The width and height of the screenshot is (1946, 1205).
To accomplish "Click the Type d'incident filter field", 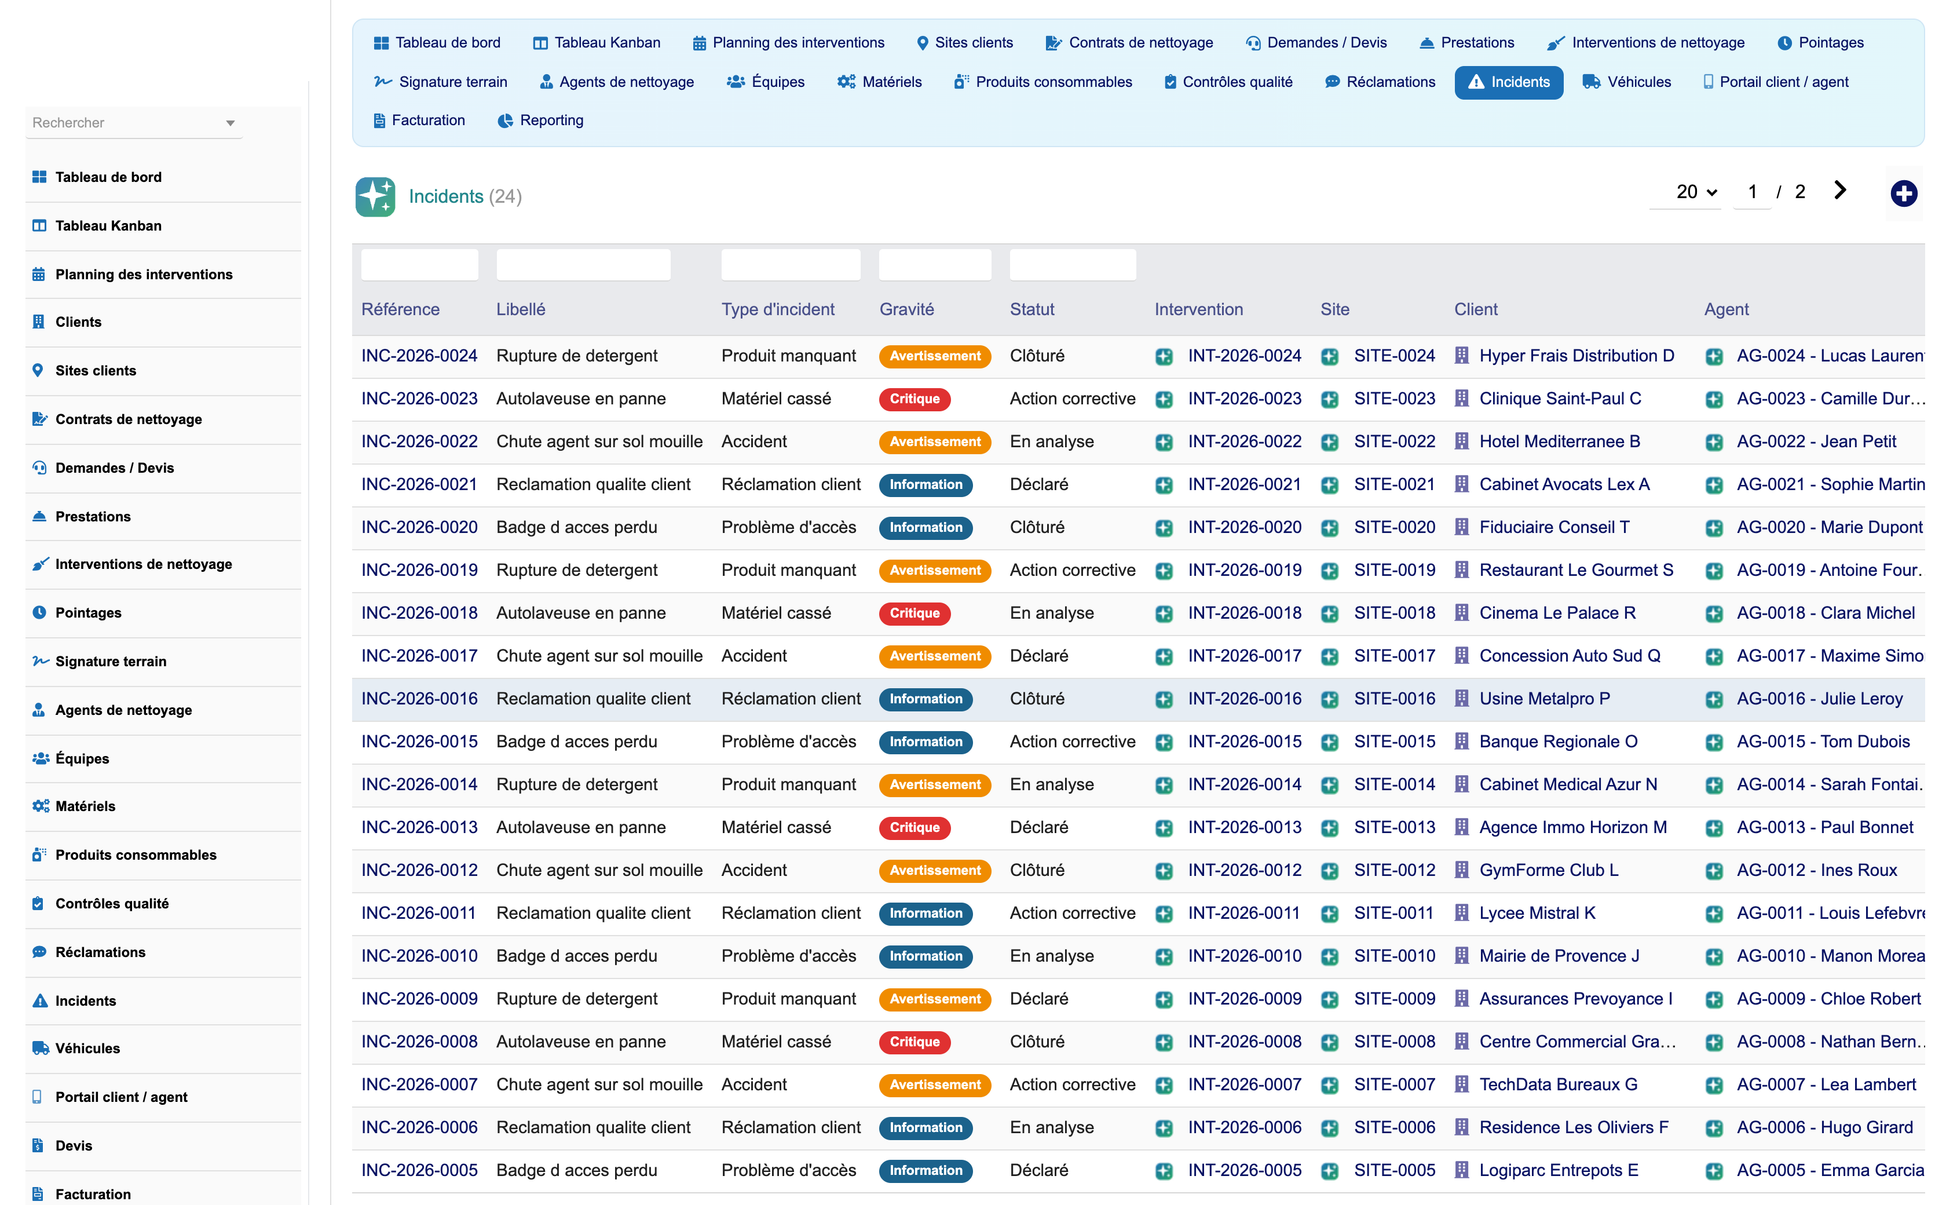I will click(791, 265).
